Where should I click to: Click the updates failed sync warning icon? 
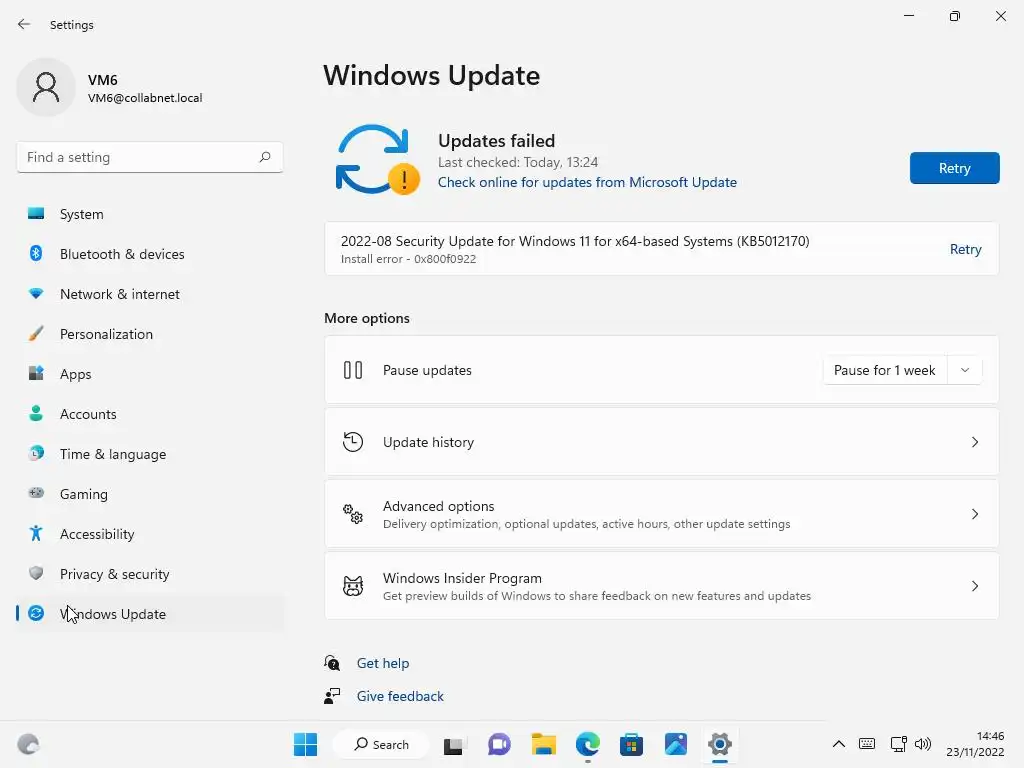pyautogui.click(x=377, y=160)
